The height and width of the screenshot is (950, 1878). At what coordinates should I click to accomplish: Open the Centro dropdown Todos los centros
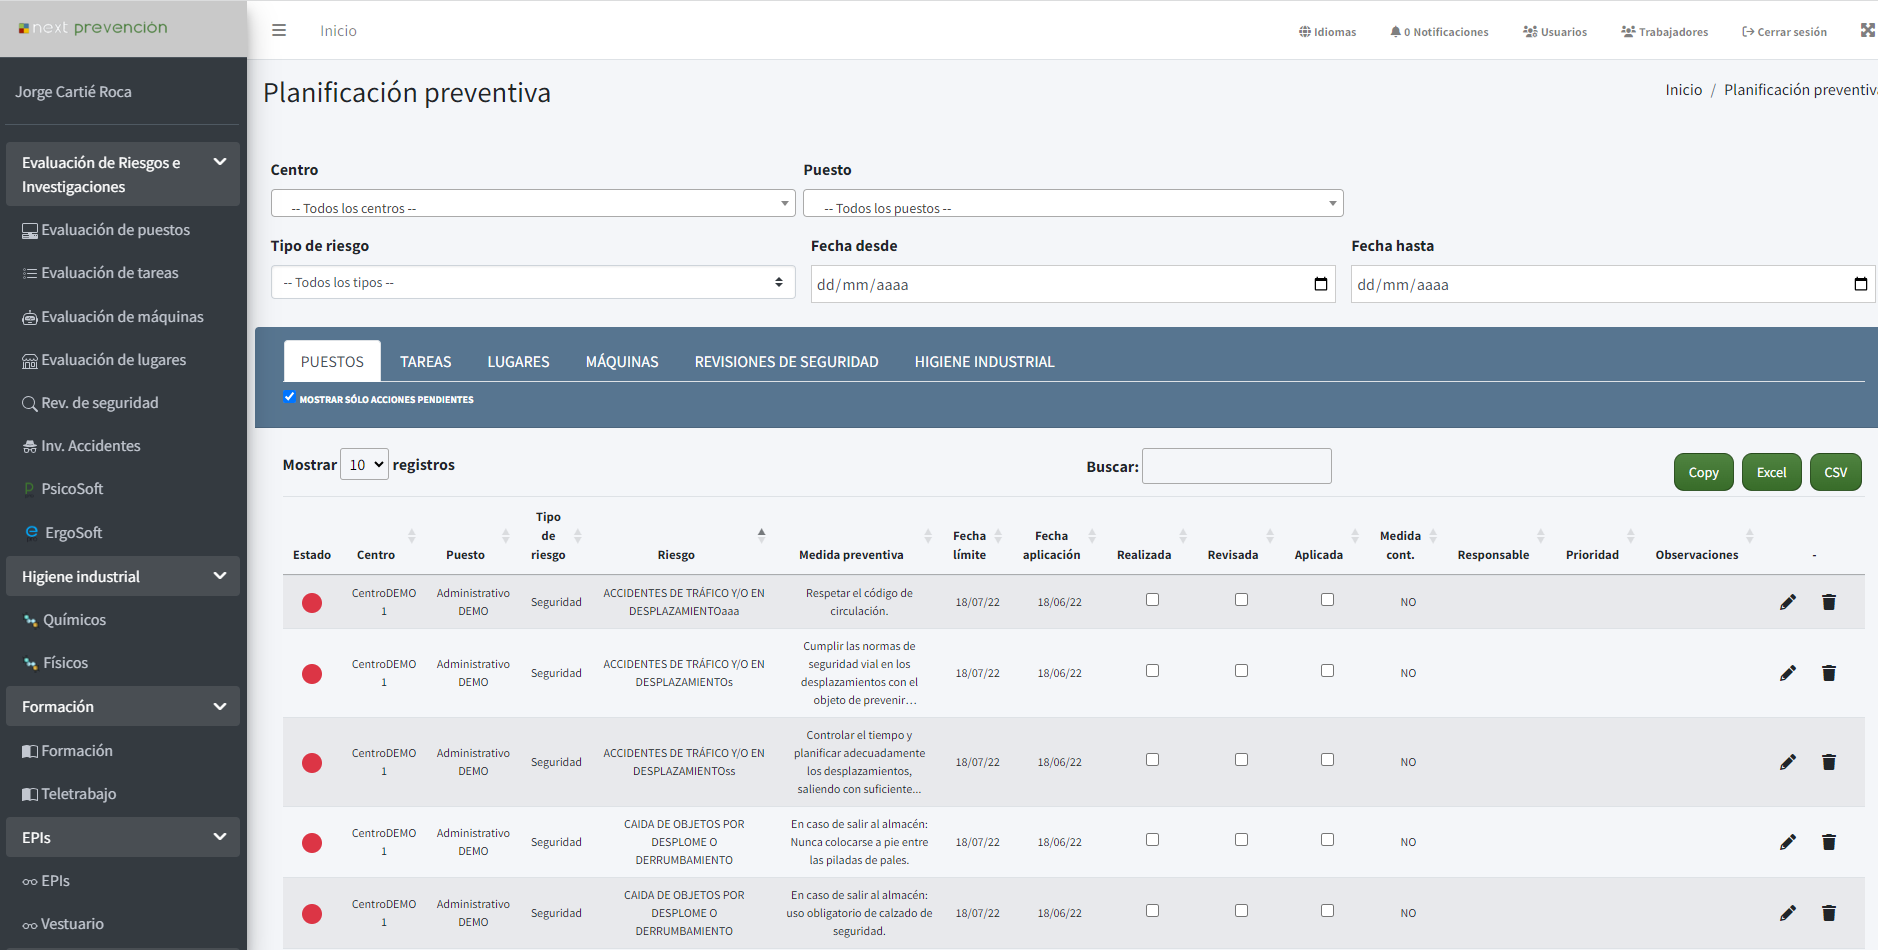(x=533, y=204)
